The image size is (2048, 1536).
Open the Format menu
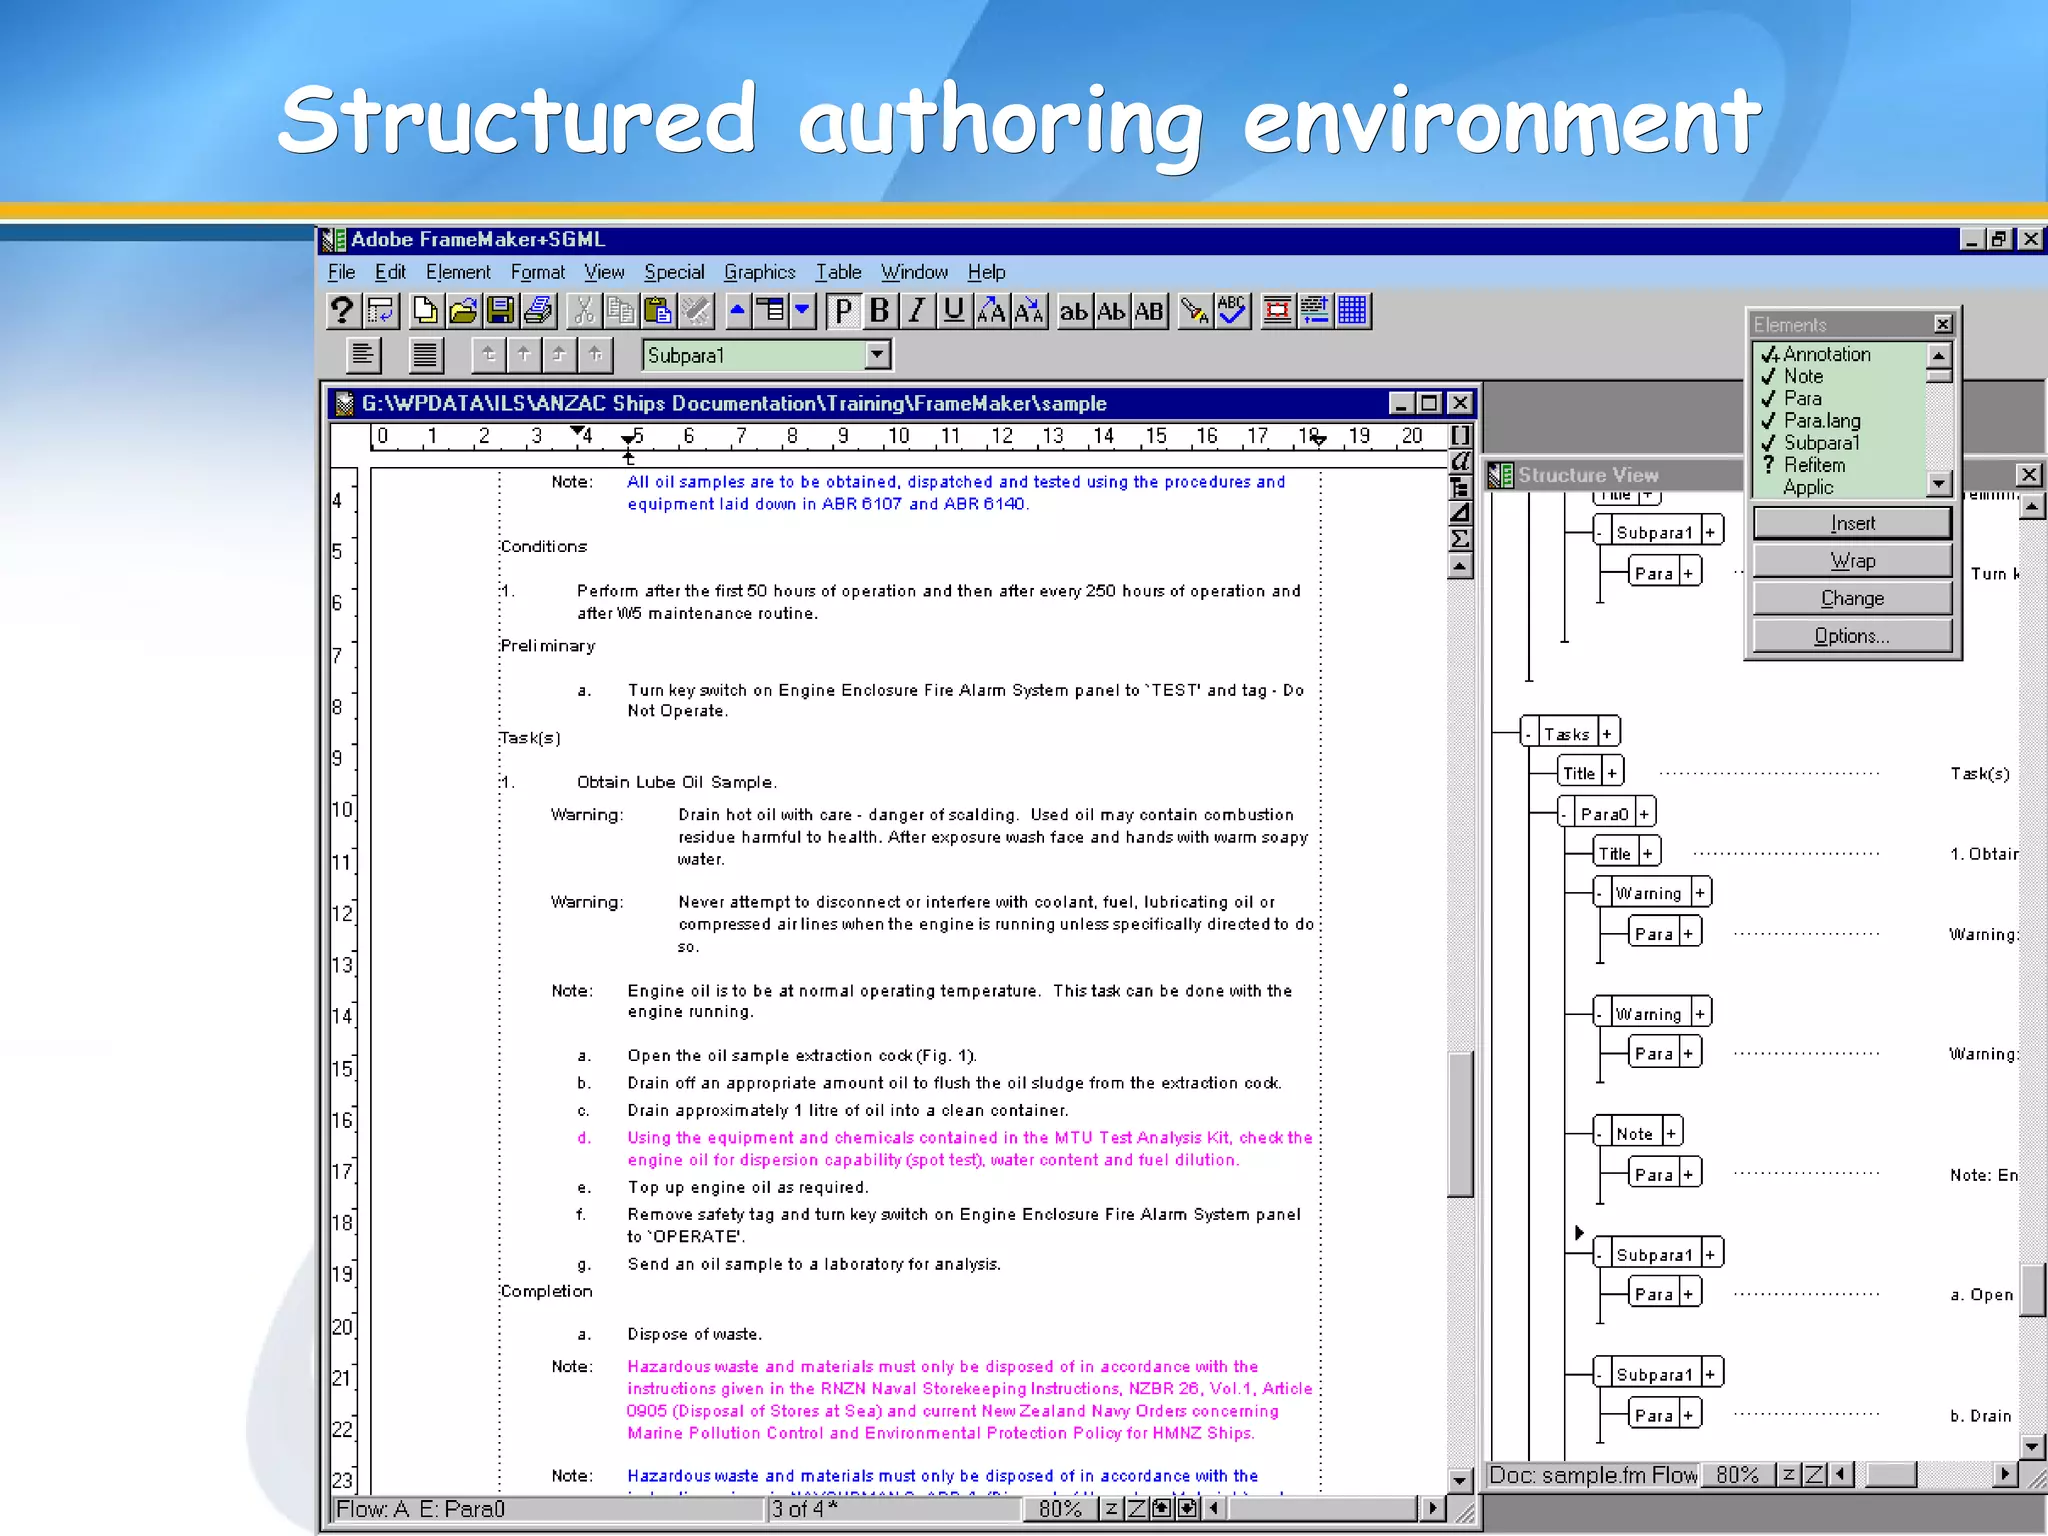pos(538,272)
